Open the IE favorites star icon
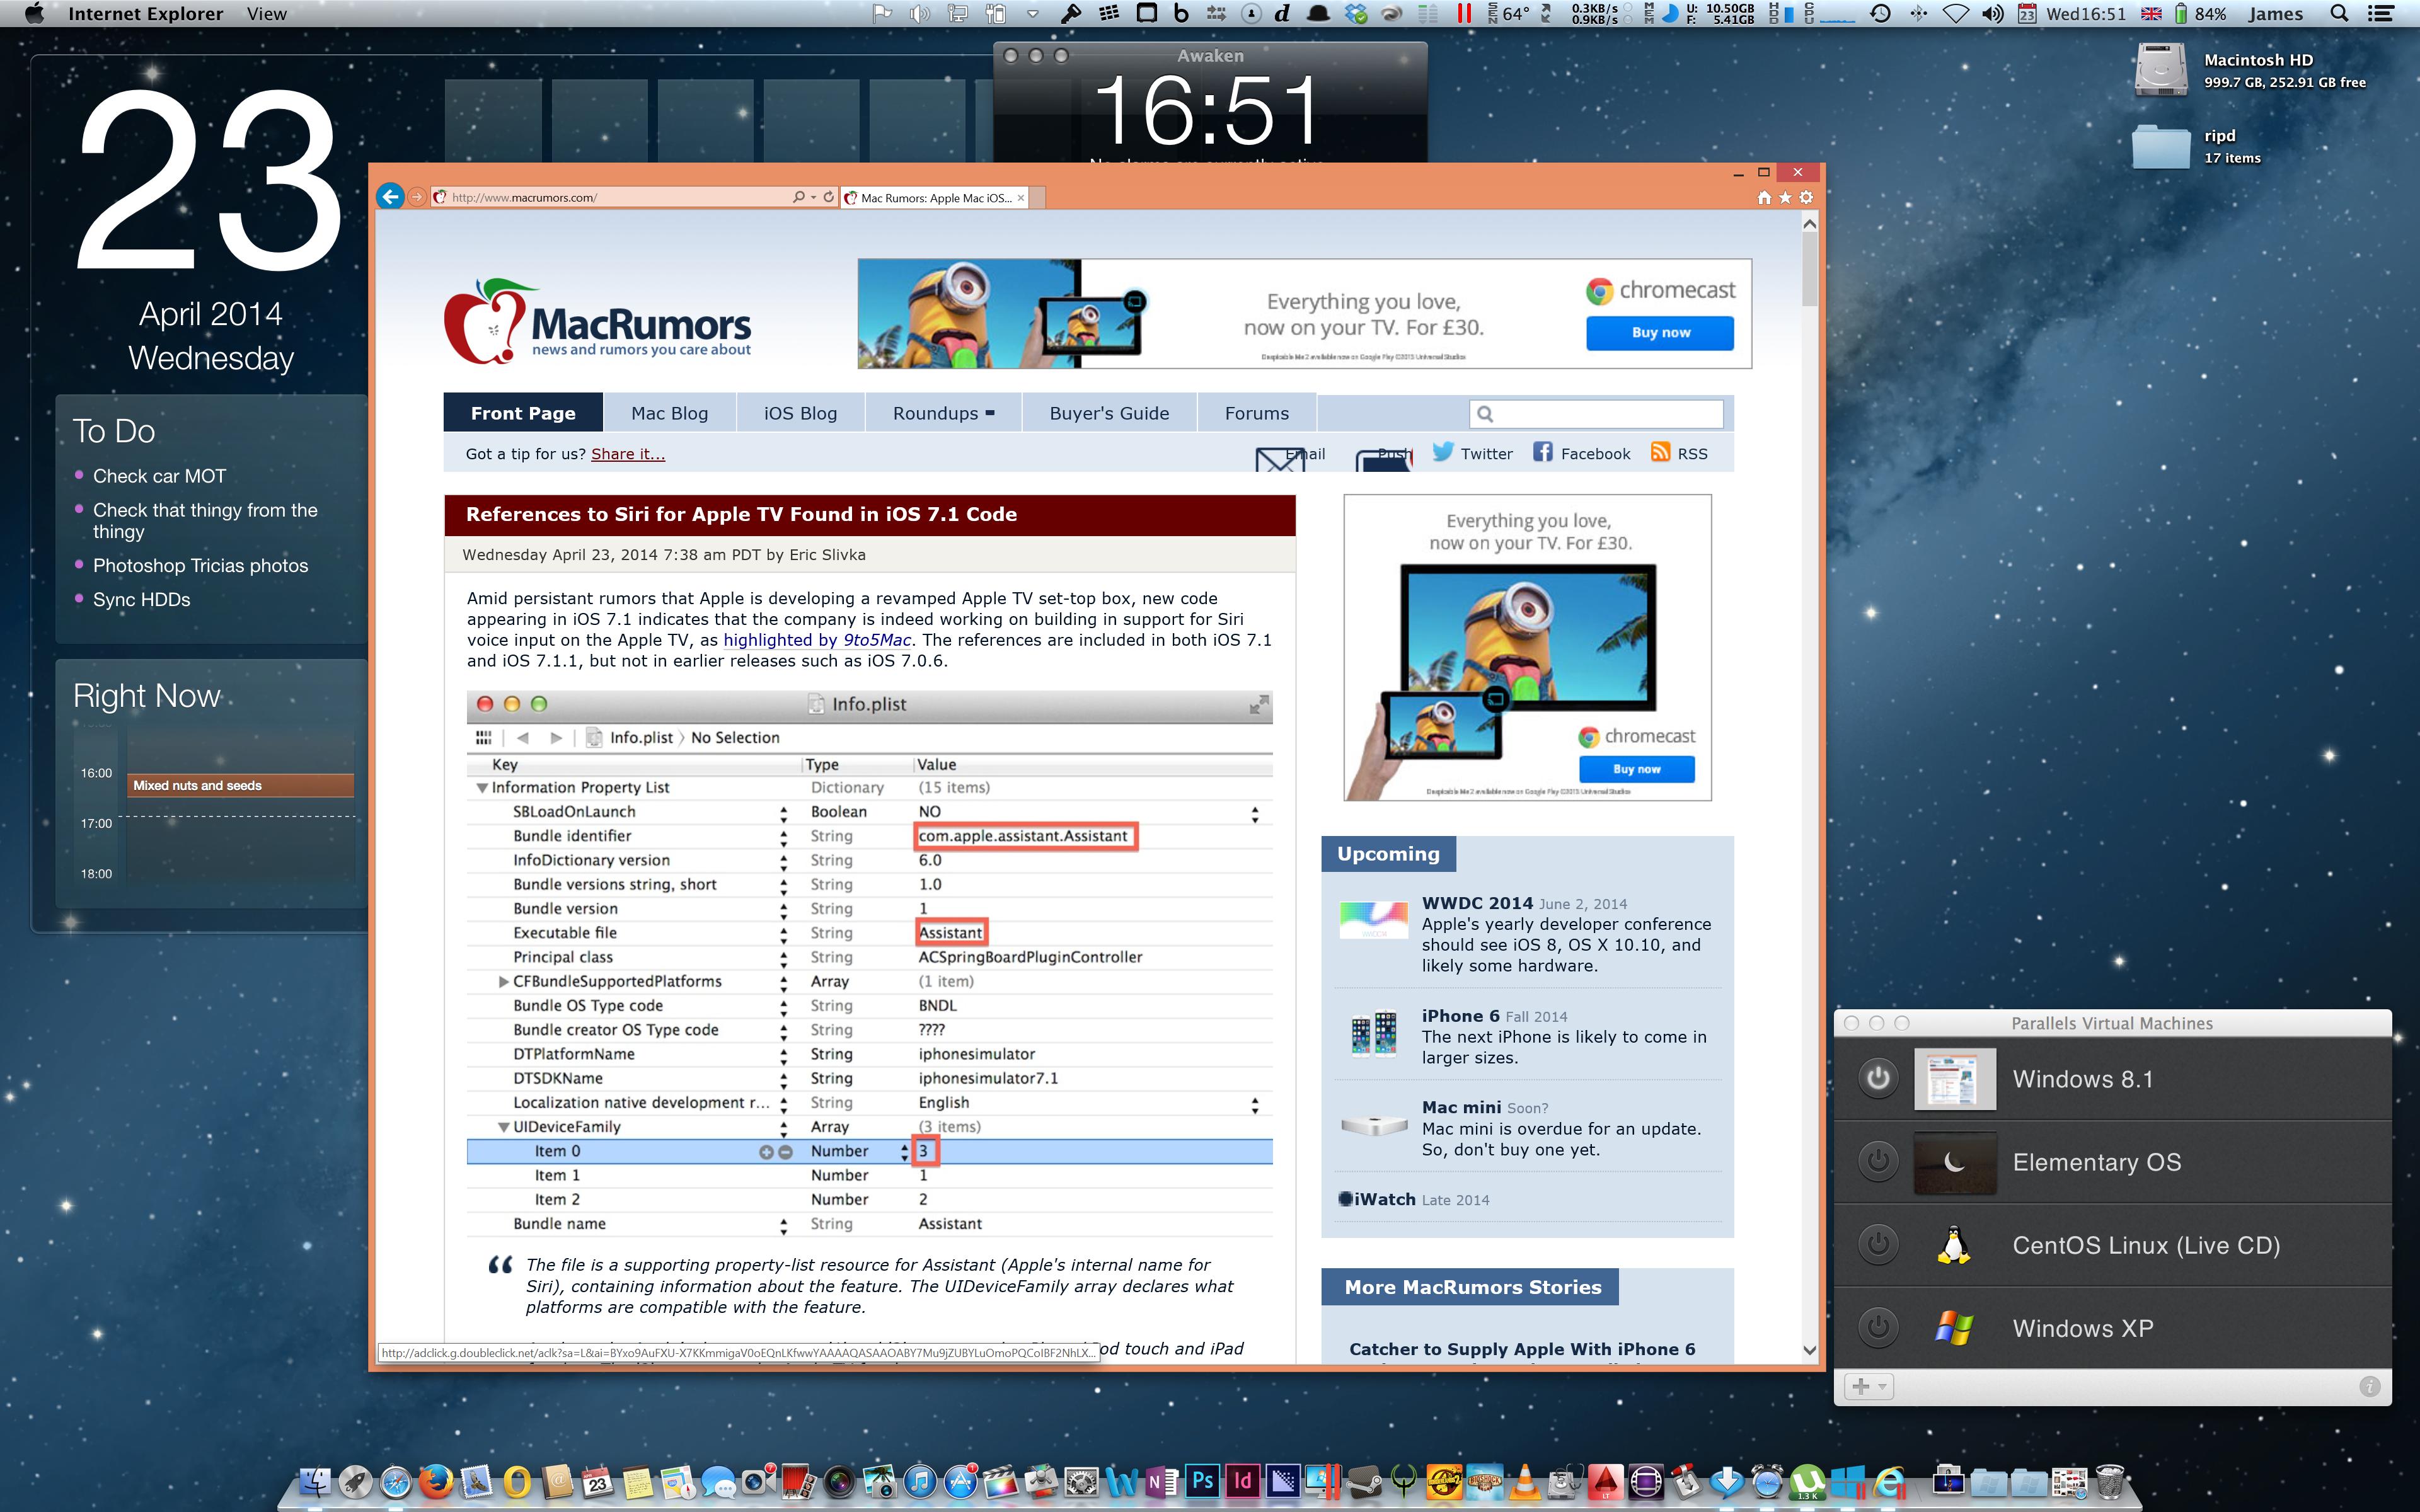2420x1512 pixels. pos(1785,197)
